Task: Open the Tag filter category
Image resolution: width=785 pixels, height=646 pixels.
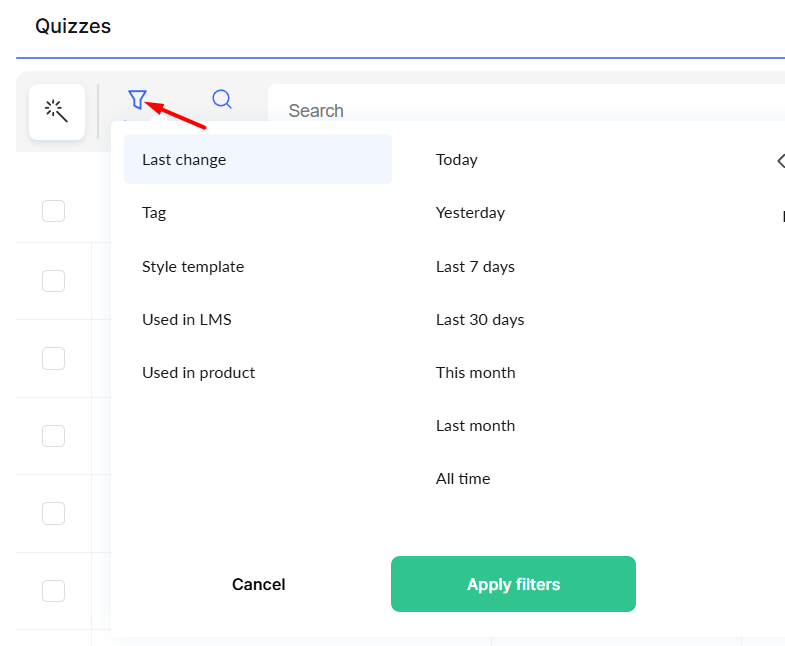Action: [x=154, y=212]
